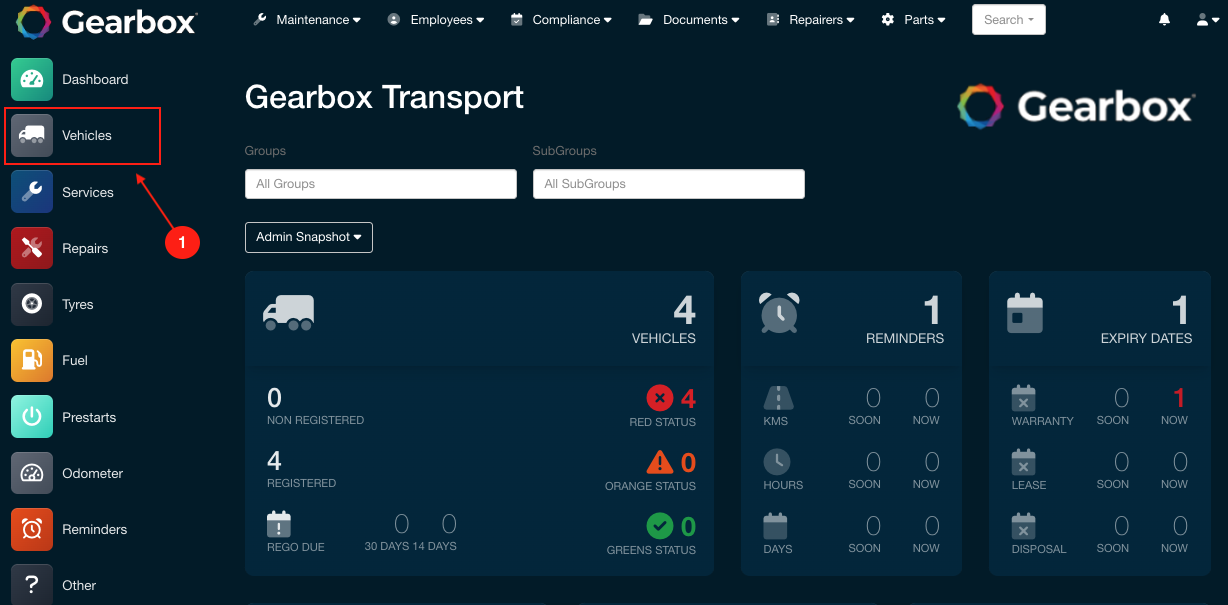This screenshot has height=605, width=1228.
Task: Click the Disposal calendar icon
Action: click(1024, 525)
